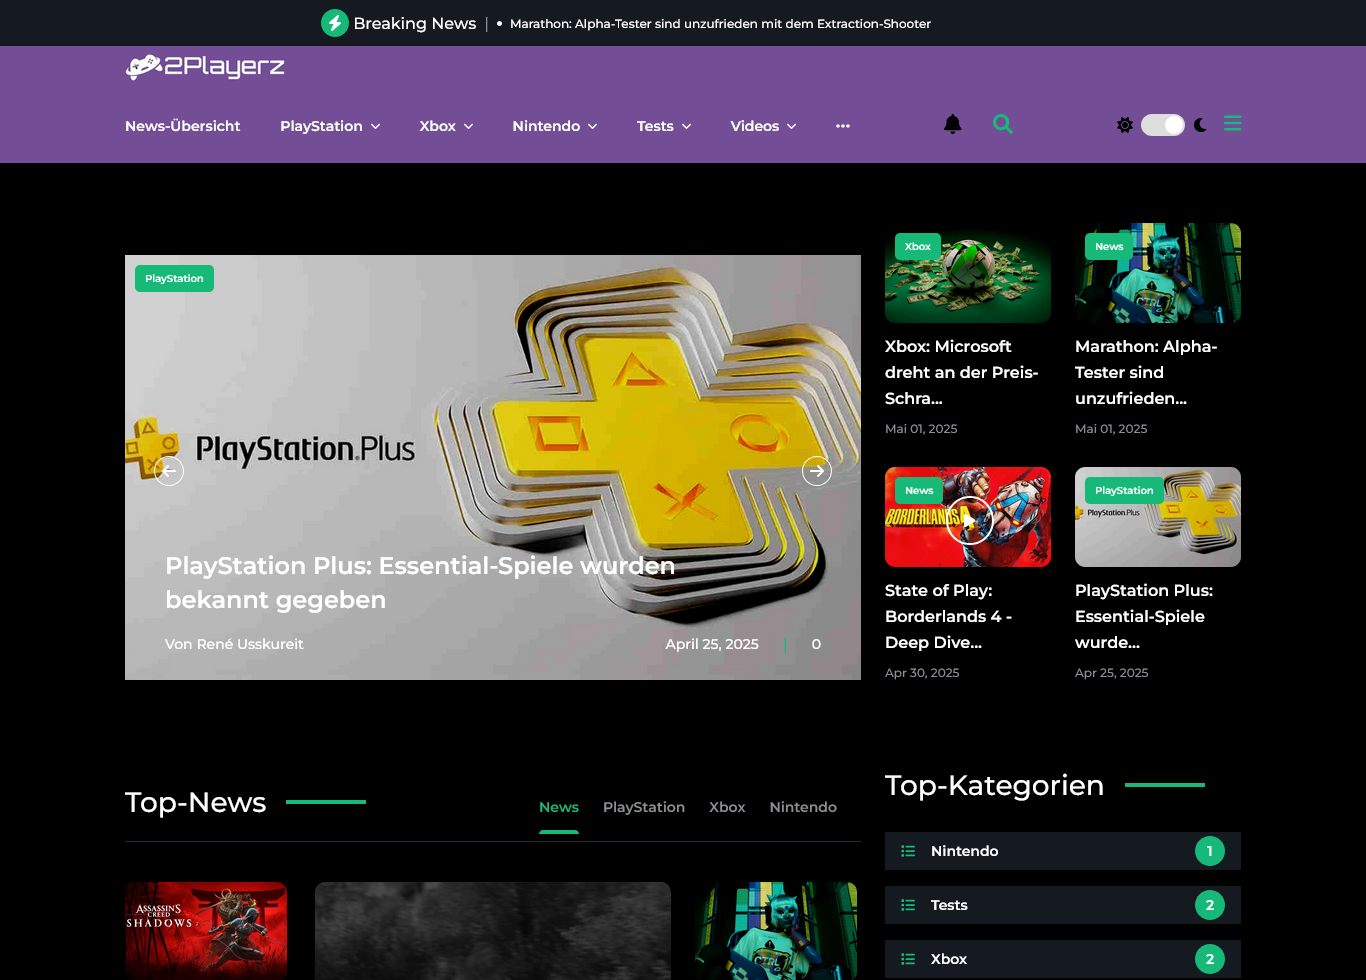Click the sun light-mode icon
The height and width of the screenshot is (980, 1366).
[x=1125, y=125]
